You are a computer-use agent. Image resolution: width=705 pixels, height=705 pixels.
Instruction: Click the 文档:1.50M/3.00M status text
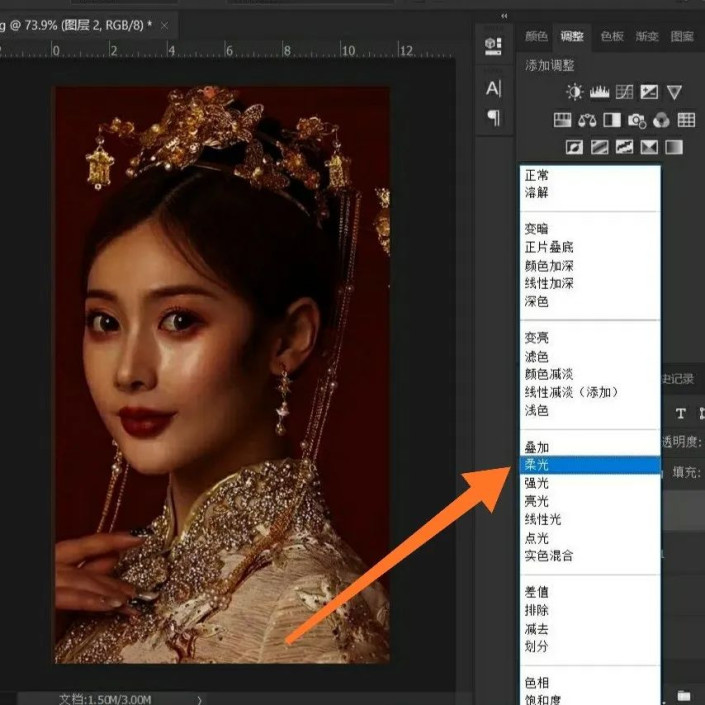(x=105, y=700)
